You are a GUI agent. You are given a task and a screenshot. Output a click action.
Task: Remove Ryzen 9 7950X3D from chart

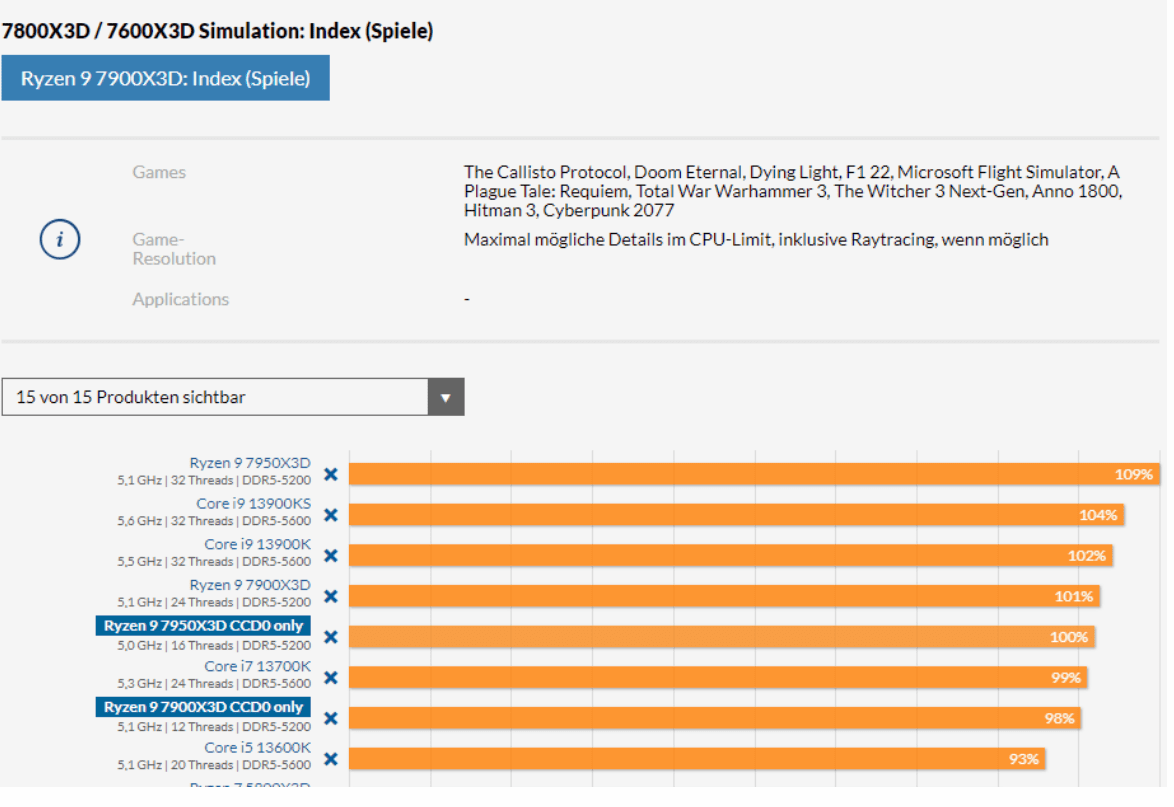[x=331, y=474]
